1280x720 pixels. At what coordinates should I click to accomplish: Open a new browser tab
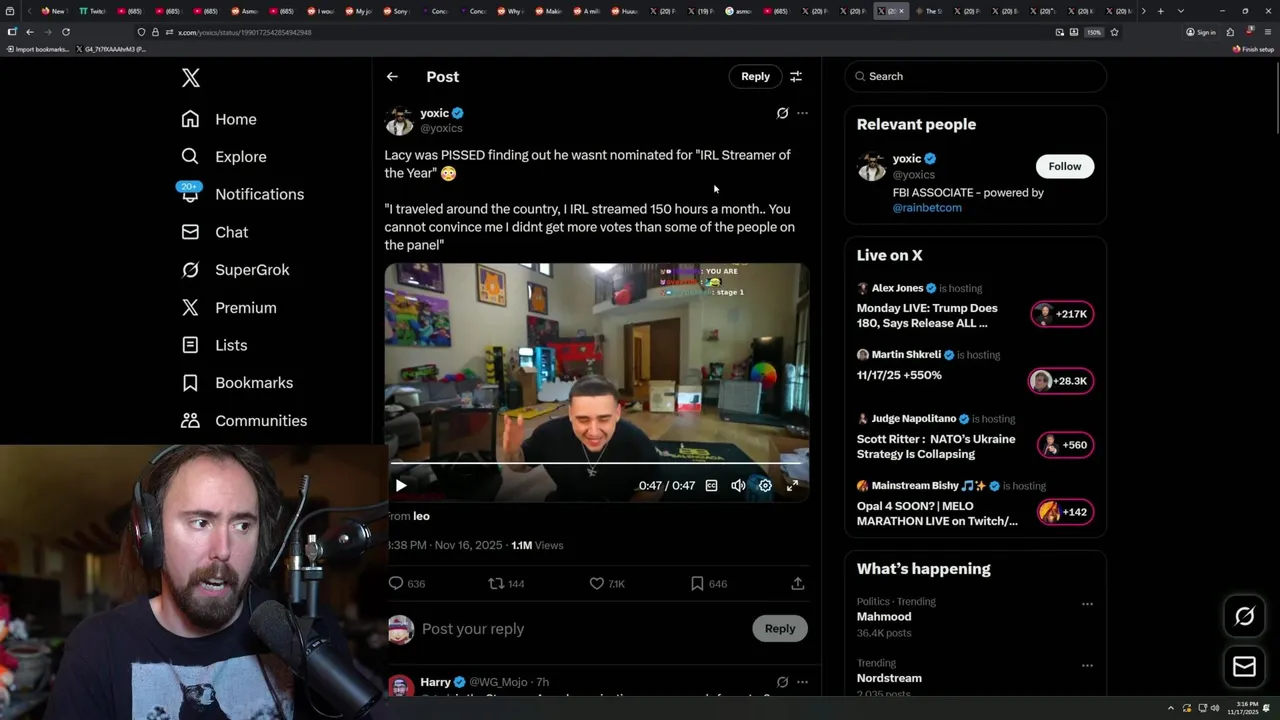click(x=1160, y=11)
